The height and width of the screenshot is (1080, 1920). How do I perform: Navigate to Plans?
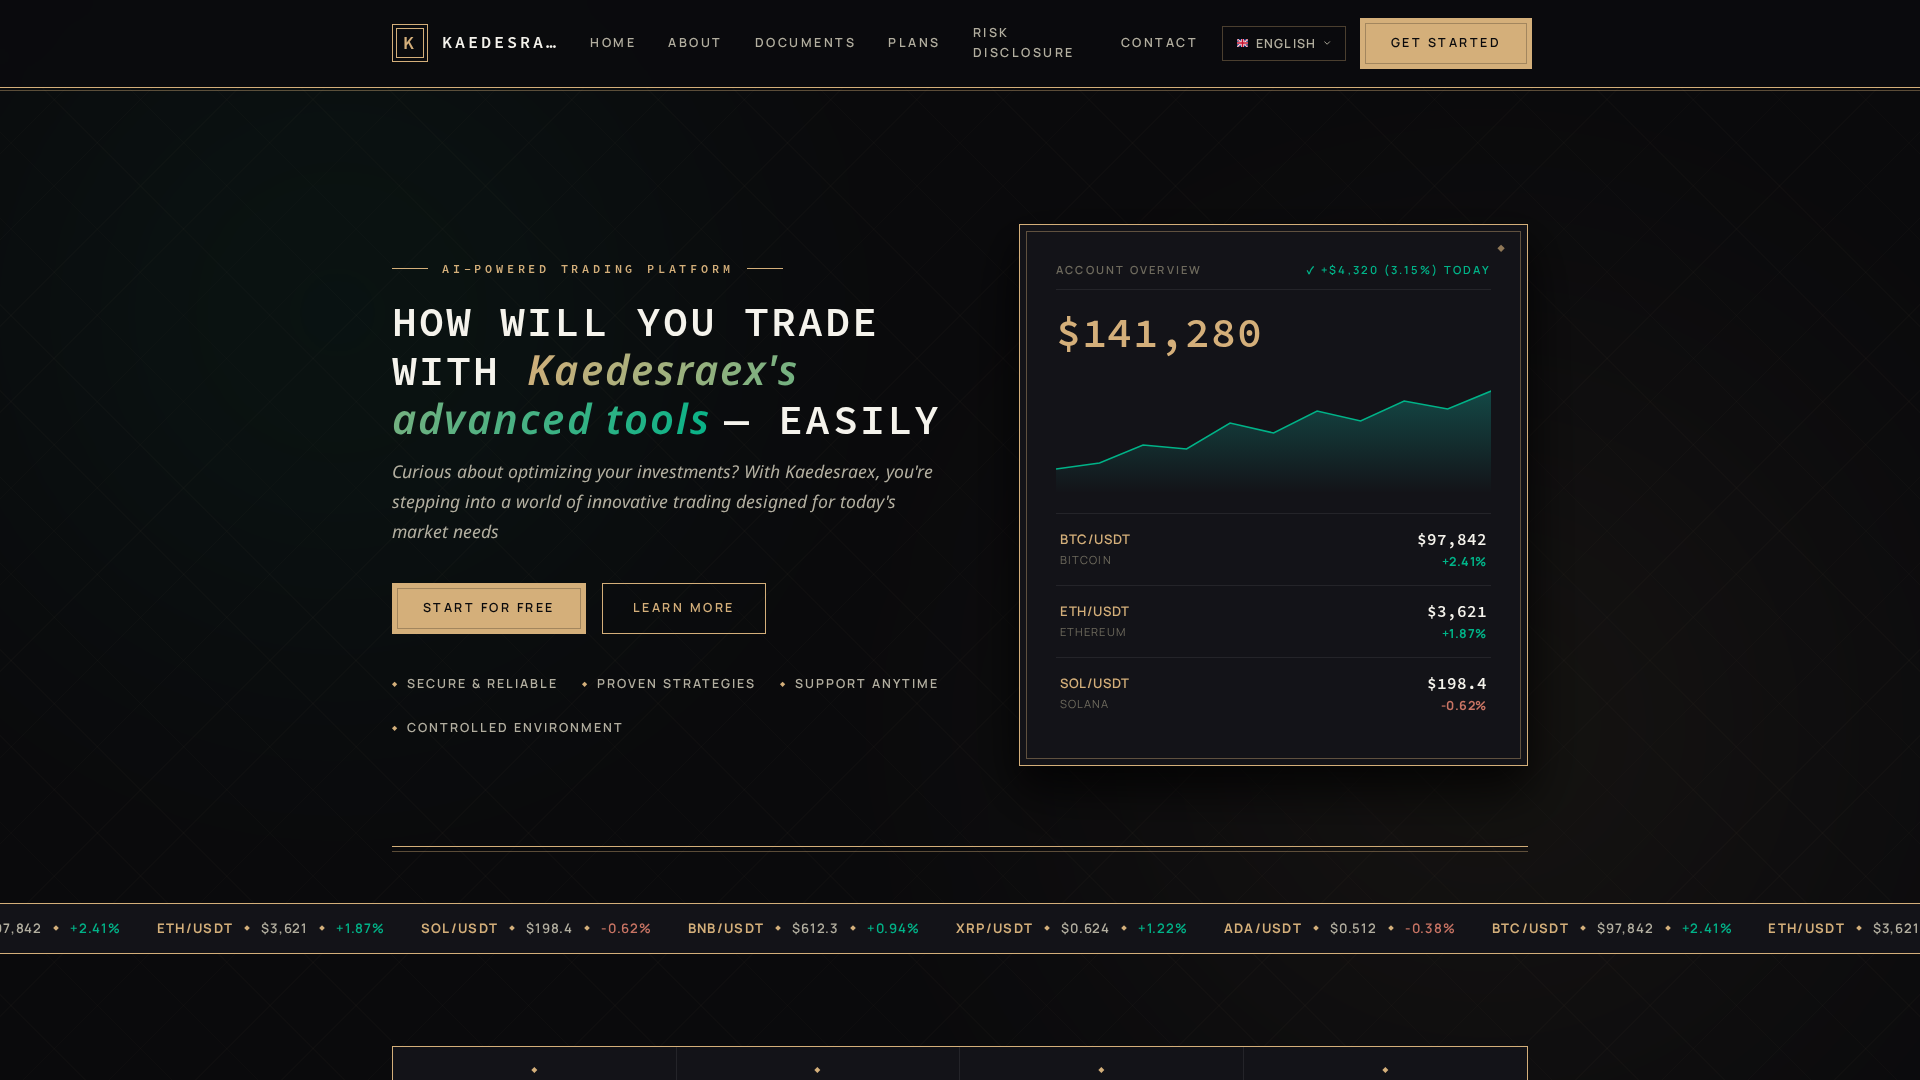914,43
